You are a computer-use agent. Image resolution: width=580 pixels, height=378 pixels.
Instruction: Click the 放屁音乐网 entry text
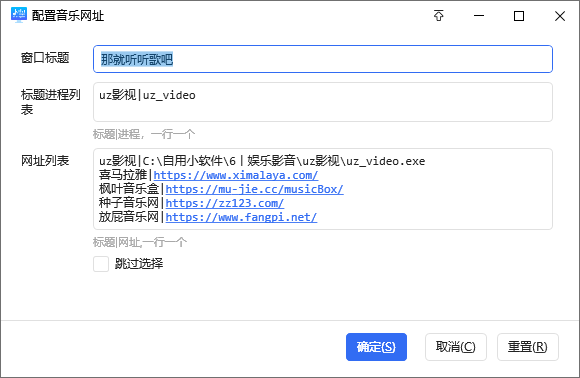129,217
